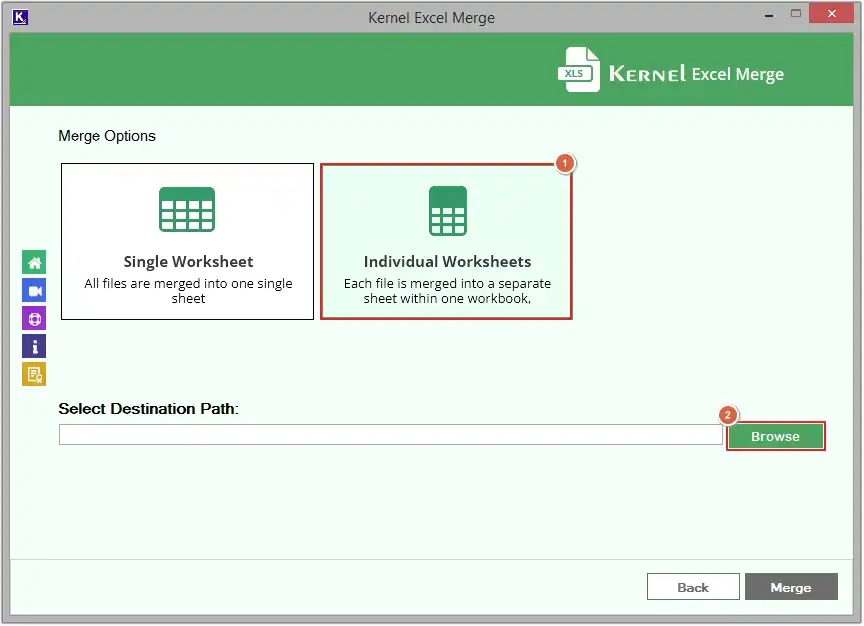Click the Browse button
Viewport: 864px width, 626px height.
pos(776,436)
